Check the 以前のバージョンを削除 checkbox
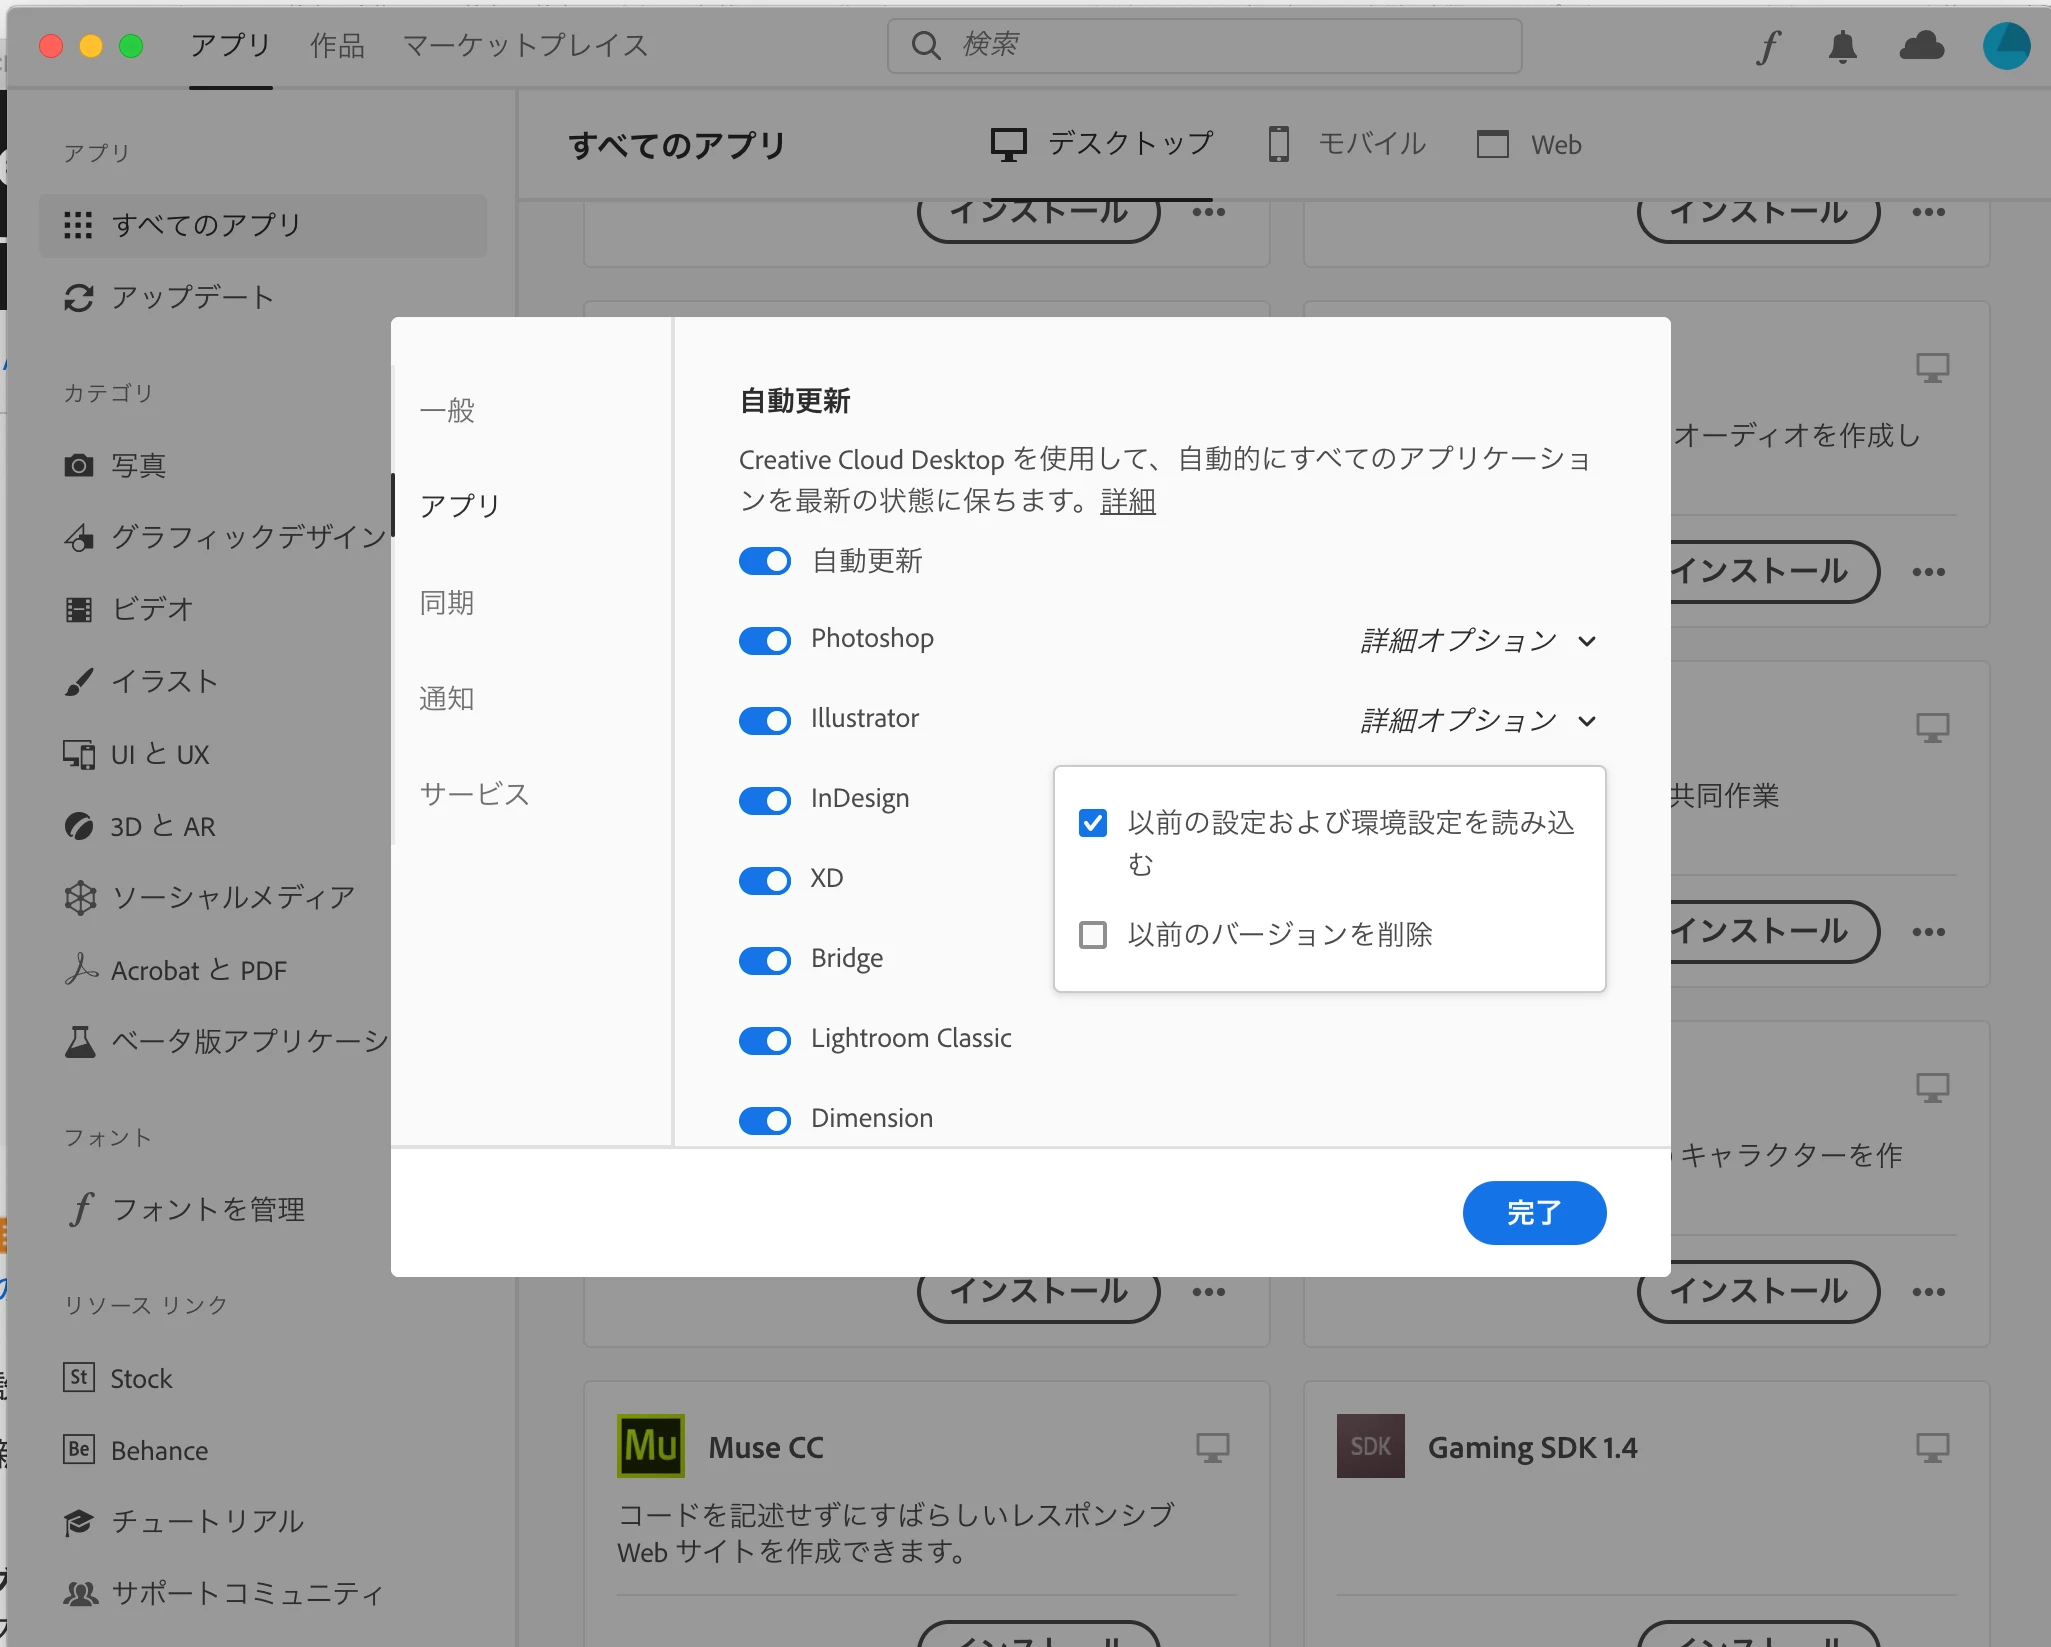Screen dimensions: 2051x1647 coord(1093,935)
